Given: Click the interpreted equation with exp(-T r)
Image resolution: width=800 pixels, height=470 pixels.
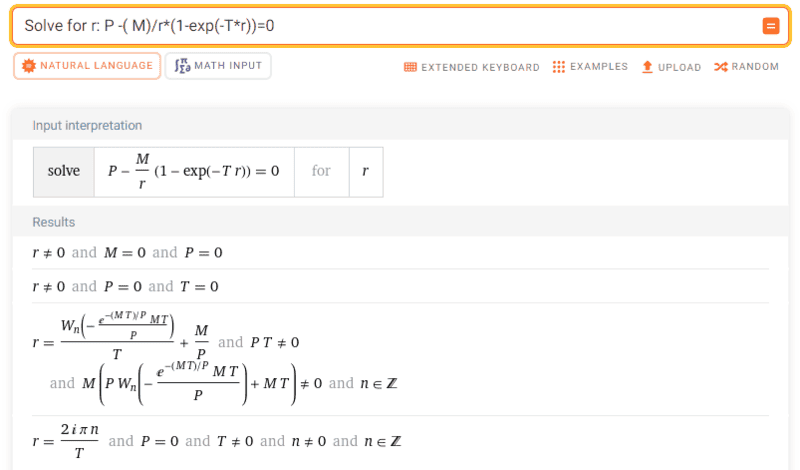Looking at the screenshot, I should (194, 171).
